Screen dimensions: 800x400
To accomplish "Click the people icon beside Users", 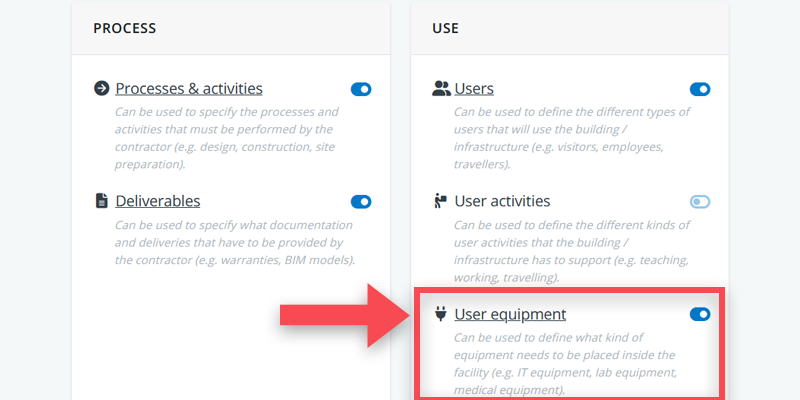I will [x=441, y=89].
